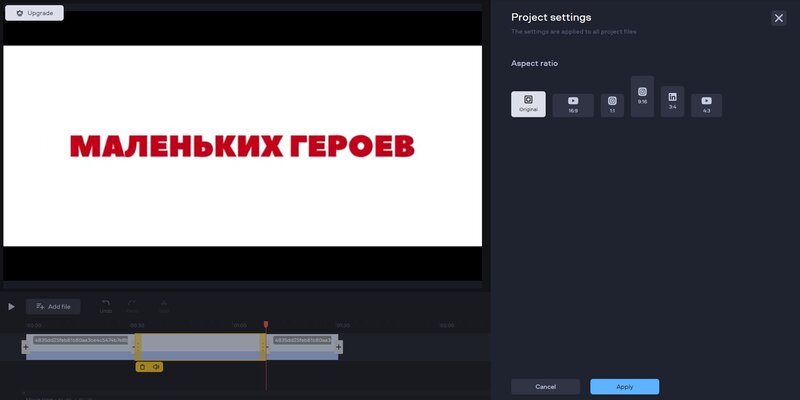The width and height of the screenshot is (800, 400).
Task: Apply the project settings
Action: coord(624,387)
